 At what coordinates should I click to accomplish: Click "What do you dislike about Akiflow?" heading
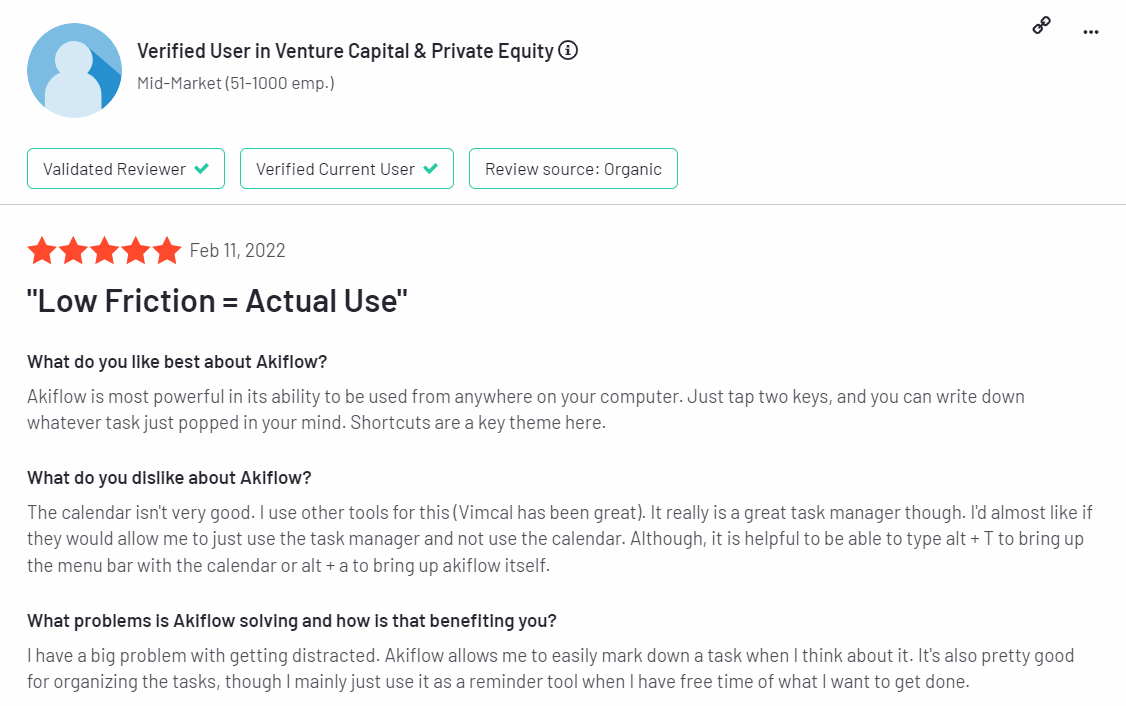pyautogui.click(x=169, y=477)
